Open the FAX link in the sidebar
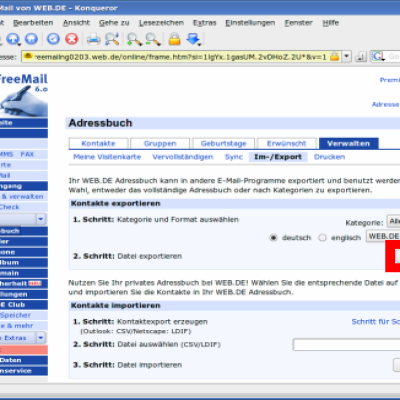The image size is (400, 400). [x=27, y=154]
